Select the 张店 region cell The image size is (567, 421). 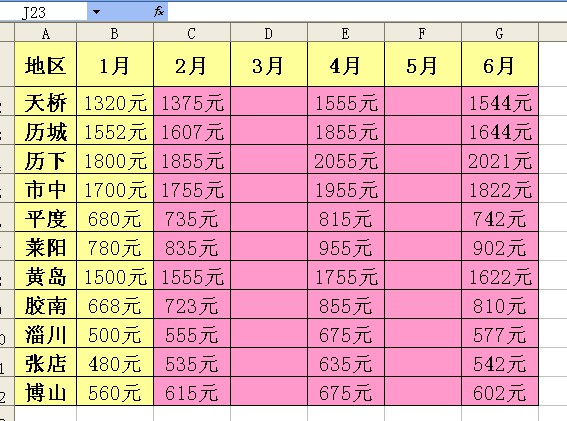tap(46, 362)
